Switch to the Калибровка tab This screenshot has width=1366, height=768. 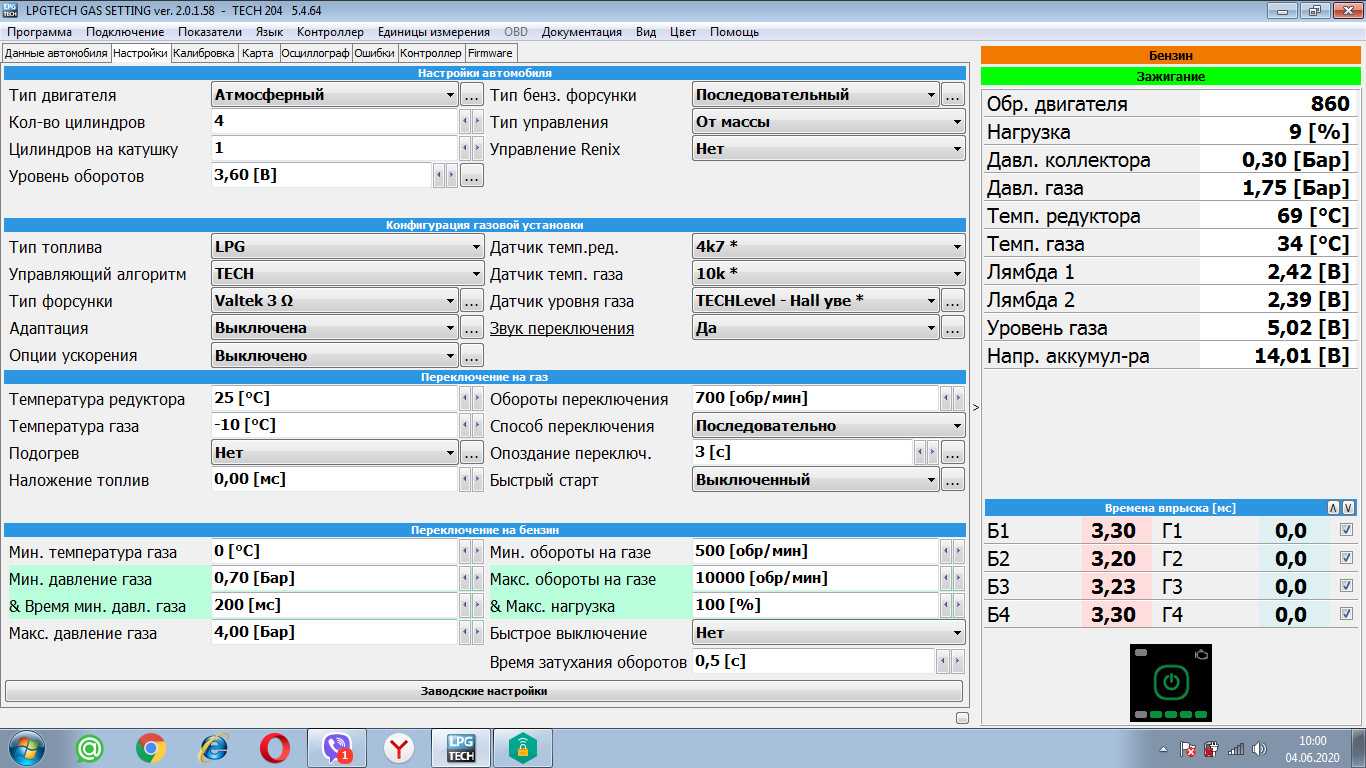click(x=204, y=53)
